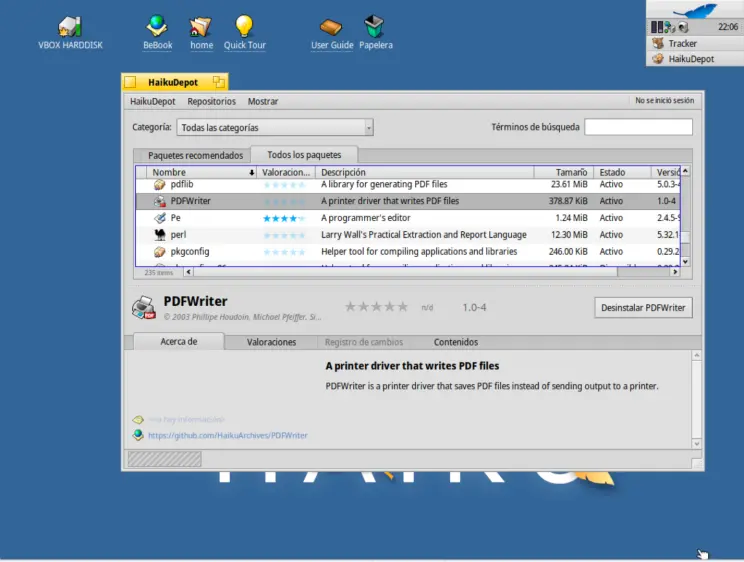The width and height of the screenshot is (744, 562).
Task: Click the 378.87 KiB size cell
Action: point(568,201)
